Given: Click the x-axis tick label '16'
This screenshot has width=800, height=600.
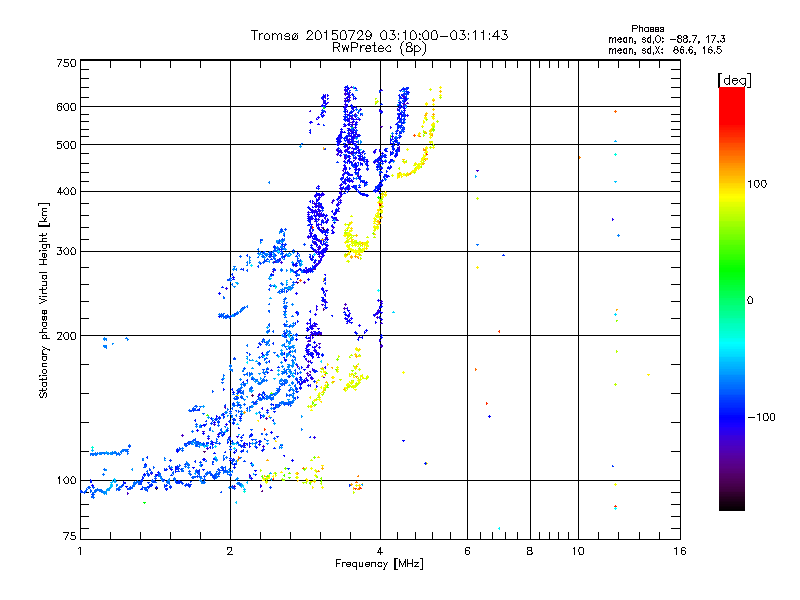Looking at the screenshot, I should (x=680, y=551).
